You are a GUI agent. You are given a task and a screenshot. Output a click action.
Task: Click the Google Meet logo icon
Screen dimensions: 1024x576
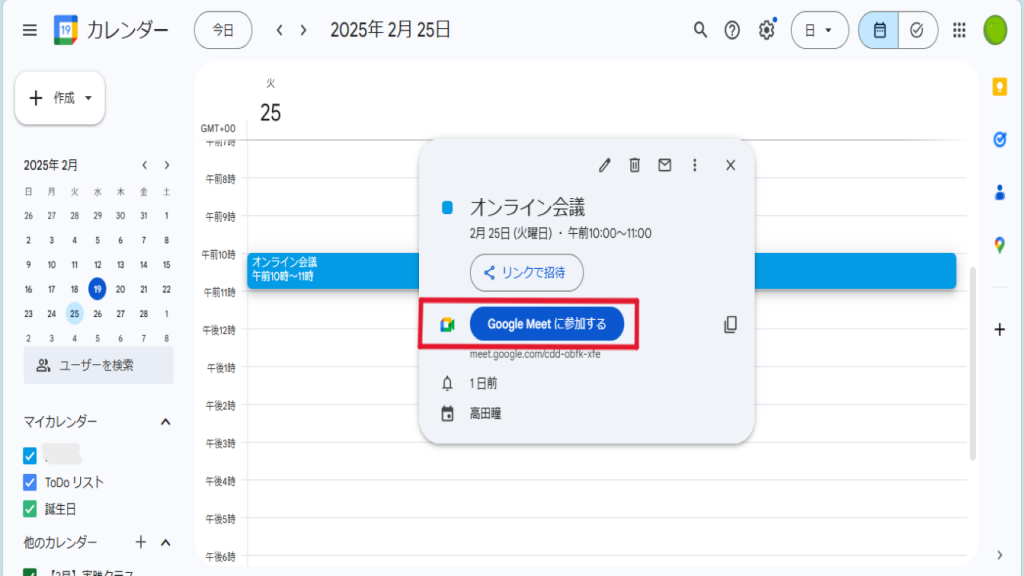[x=447, y=325]
